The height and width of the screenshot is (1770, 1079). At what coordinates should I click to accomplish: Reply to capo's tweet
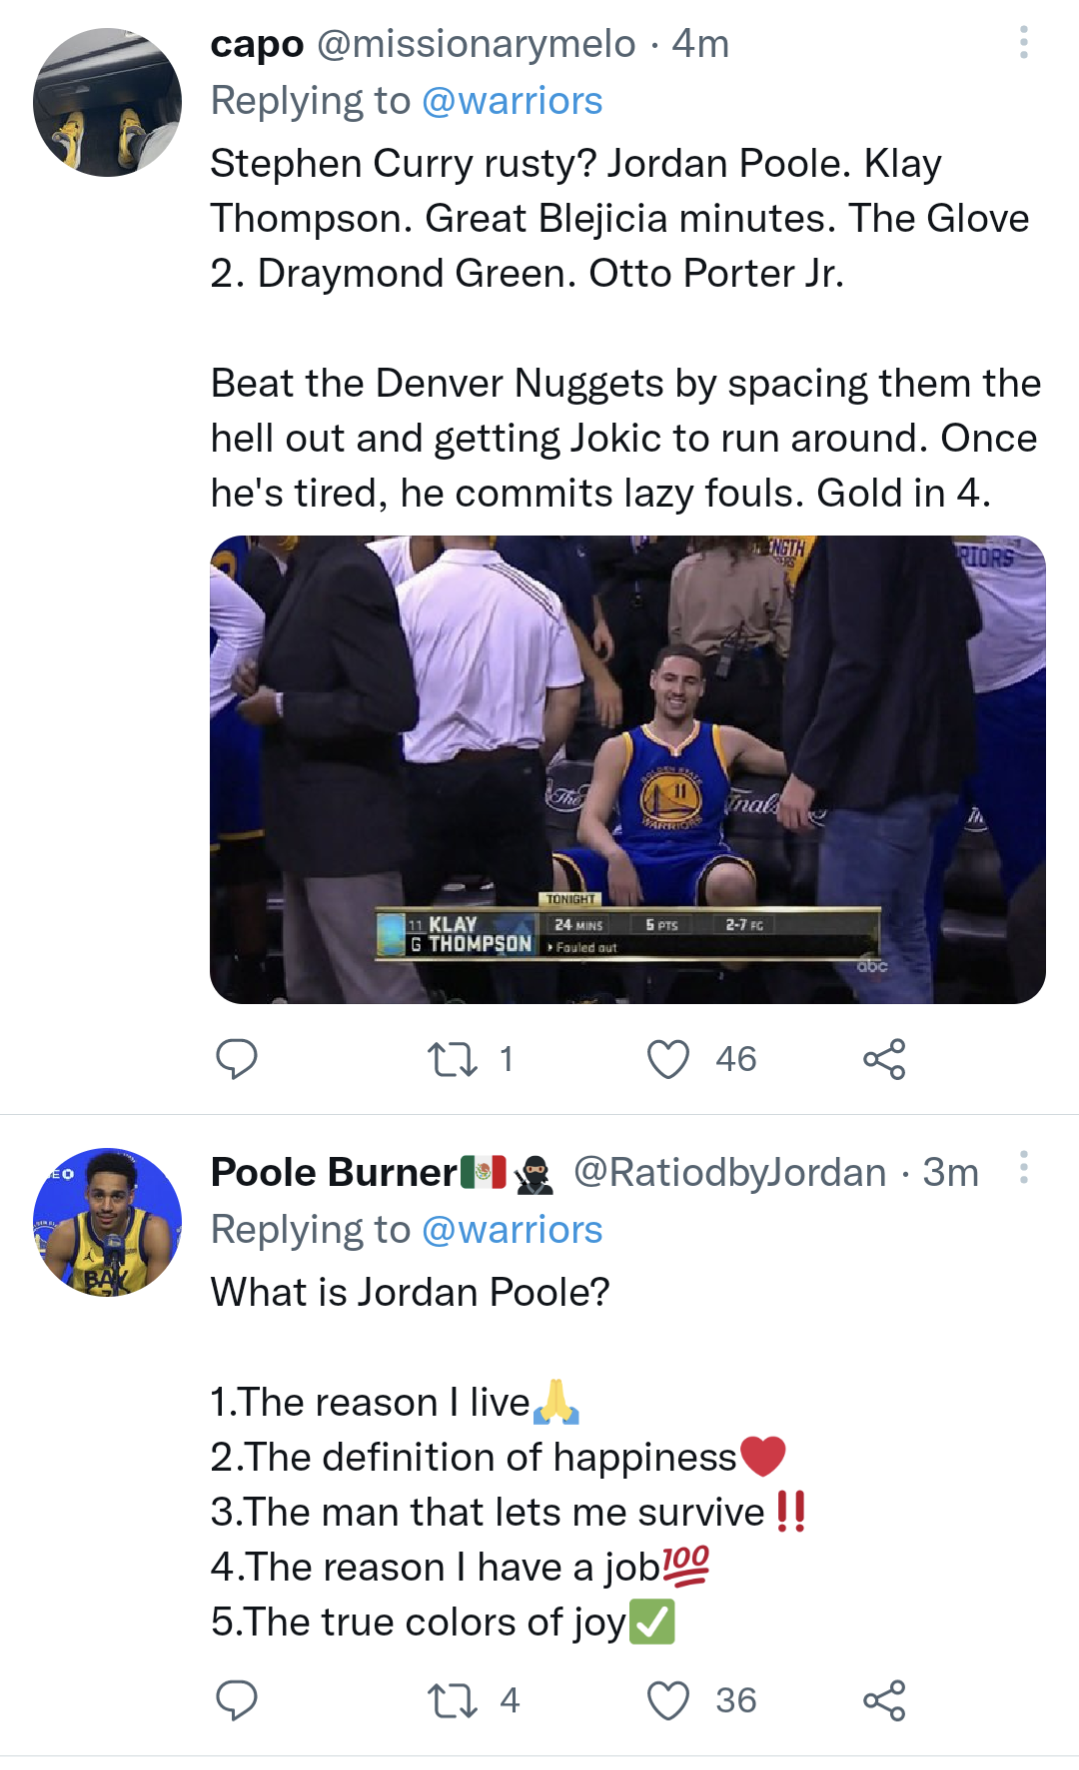point(237,1059)
